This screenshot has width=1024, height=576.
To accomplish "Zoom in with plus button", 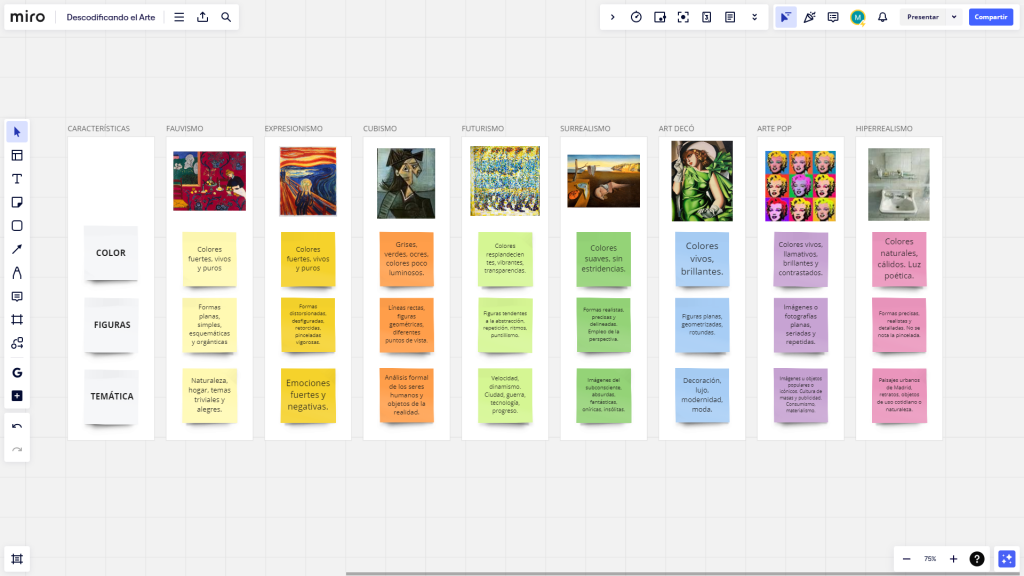I will coord(953,559).
